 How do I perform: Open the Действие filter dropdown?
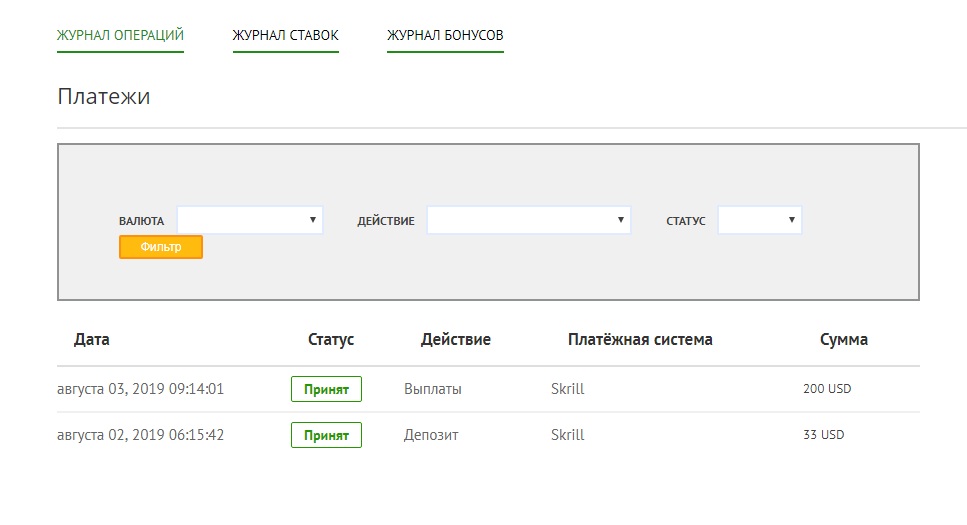[x=528, y=220]
